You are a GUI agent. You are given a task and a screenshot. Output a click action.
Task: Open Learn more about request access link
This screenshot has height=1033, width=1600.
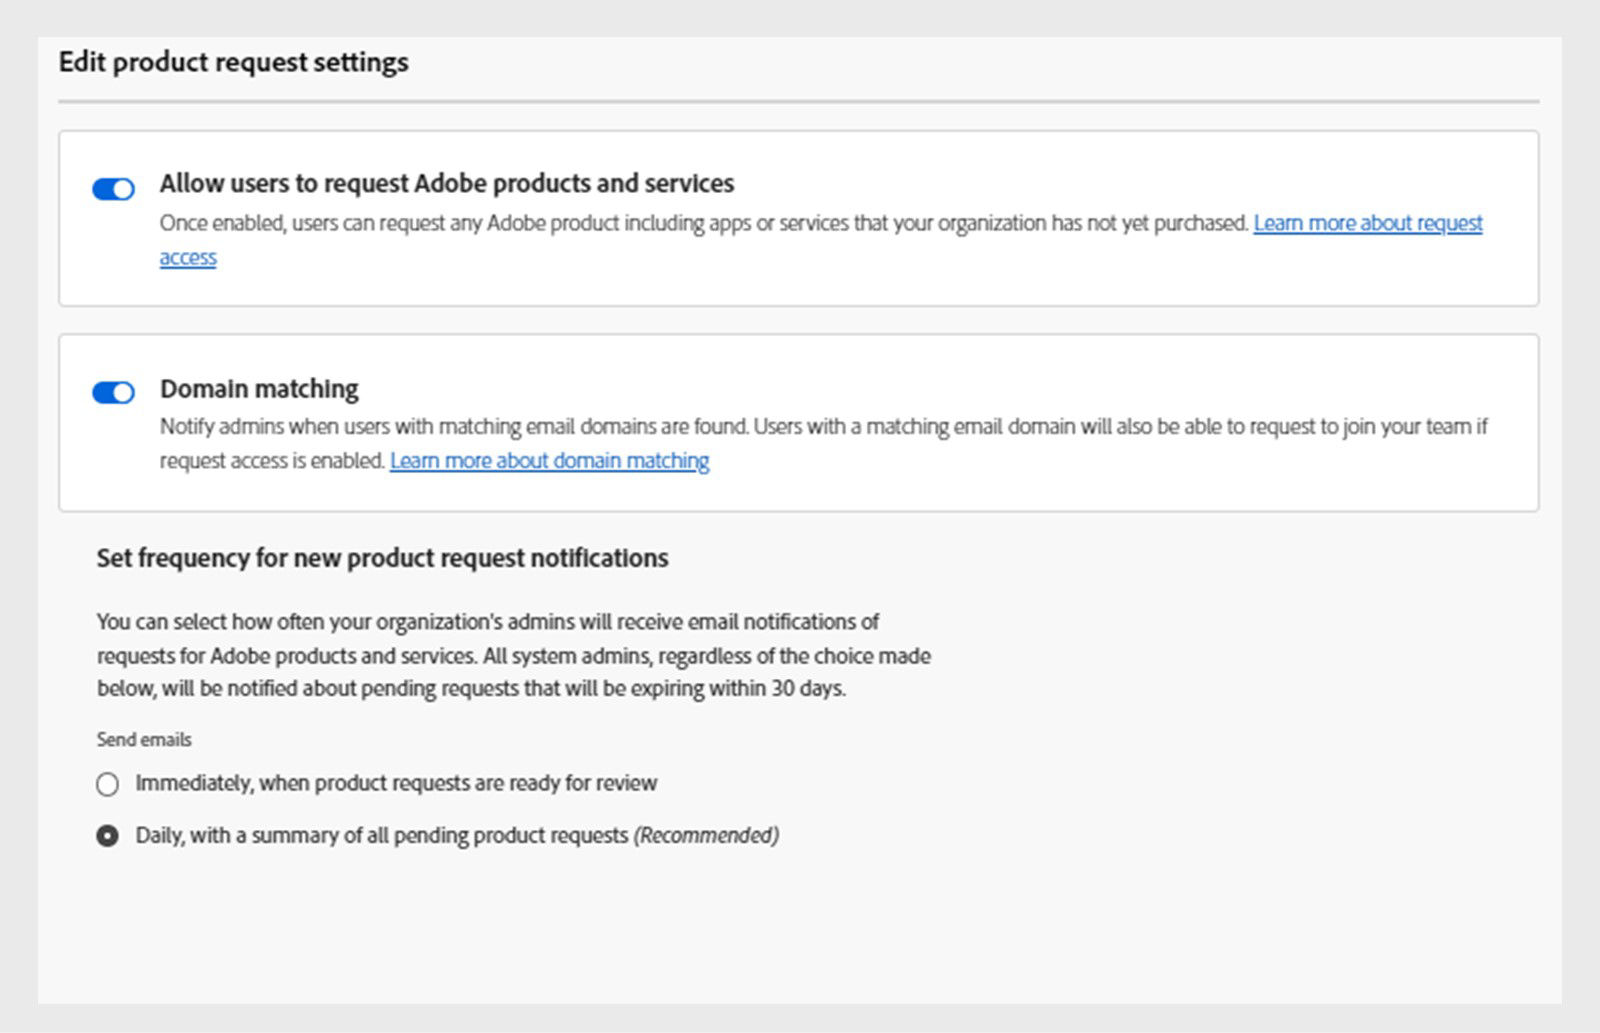1368,223
